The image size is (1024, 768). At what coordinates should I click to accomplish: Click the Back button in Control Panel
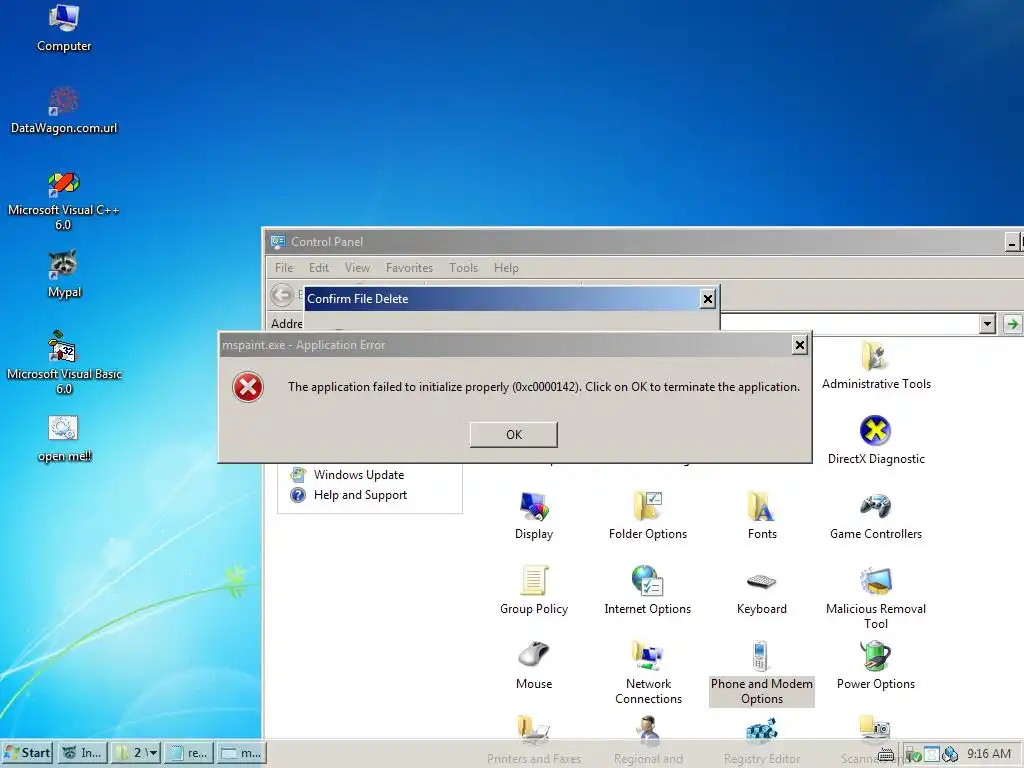coord(282,295)
